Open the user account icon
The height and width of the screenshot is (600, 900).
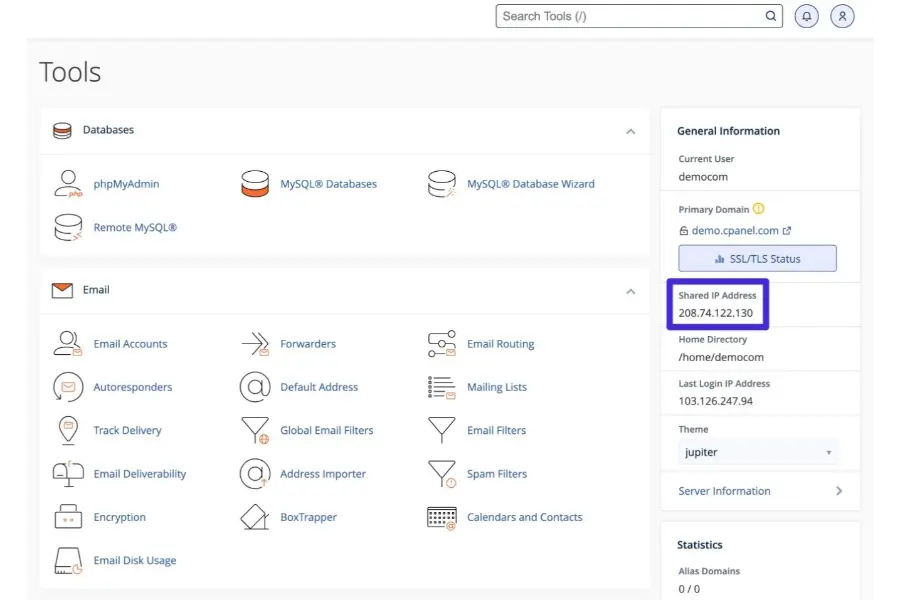842,16
